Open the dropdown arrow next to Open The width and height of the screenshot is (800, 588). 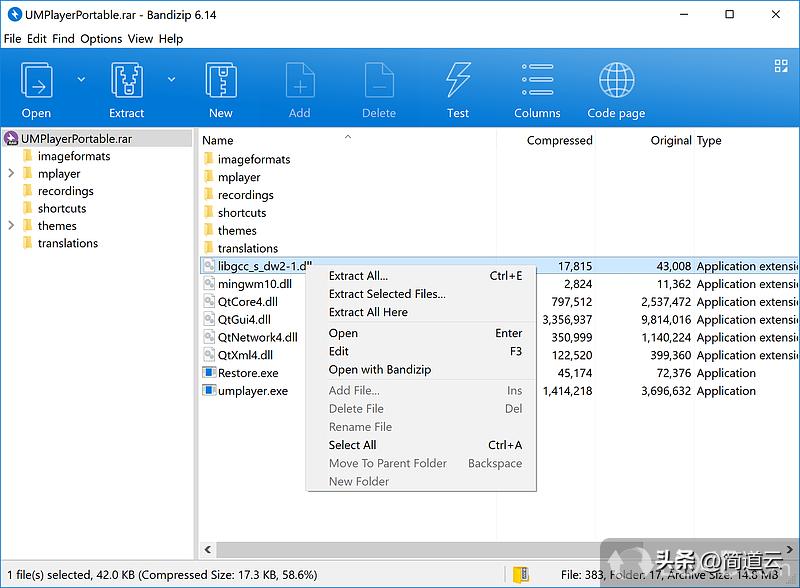click(82, 80)
